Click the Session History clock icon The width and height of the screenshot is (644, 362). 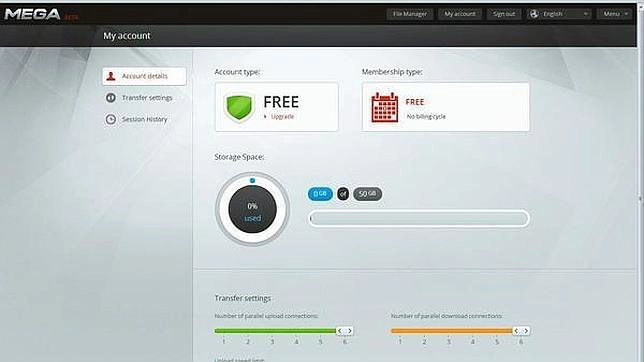pyautogui.click(x=111, y=119)
